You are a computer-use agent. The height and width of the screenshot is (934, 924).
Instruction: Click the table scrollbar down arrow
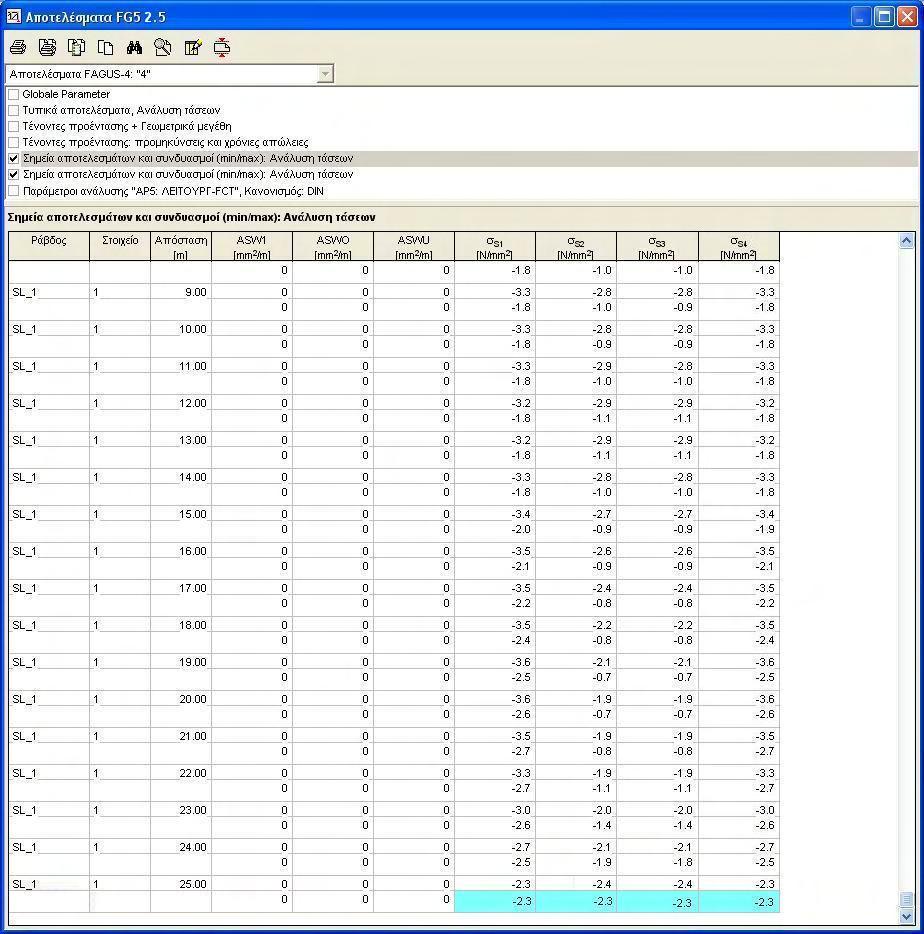coord(906,917)
